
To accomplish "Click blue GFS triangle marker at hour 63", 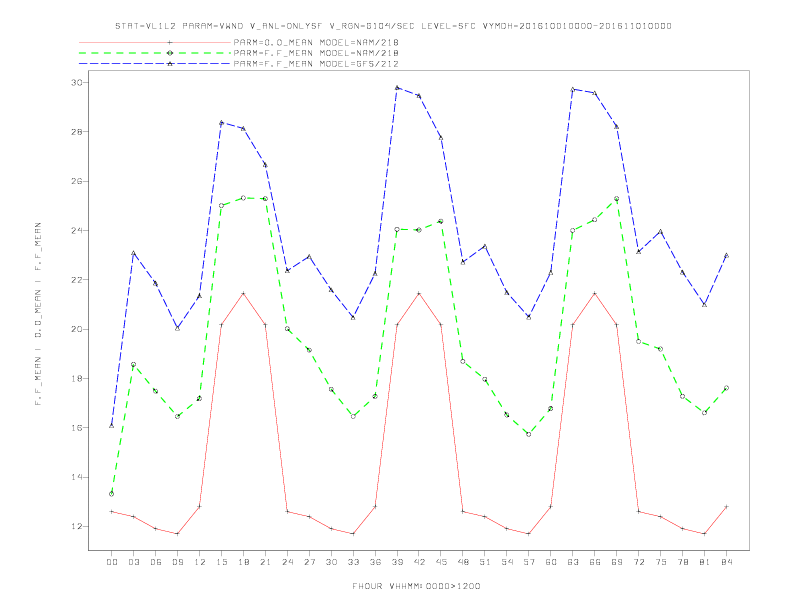I will (573, 89).
